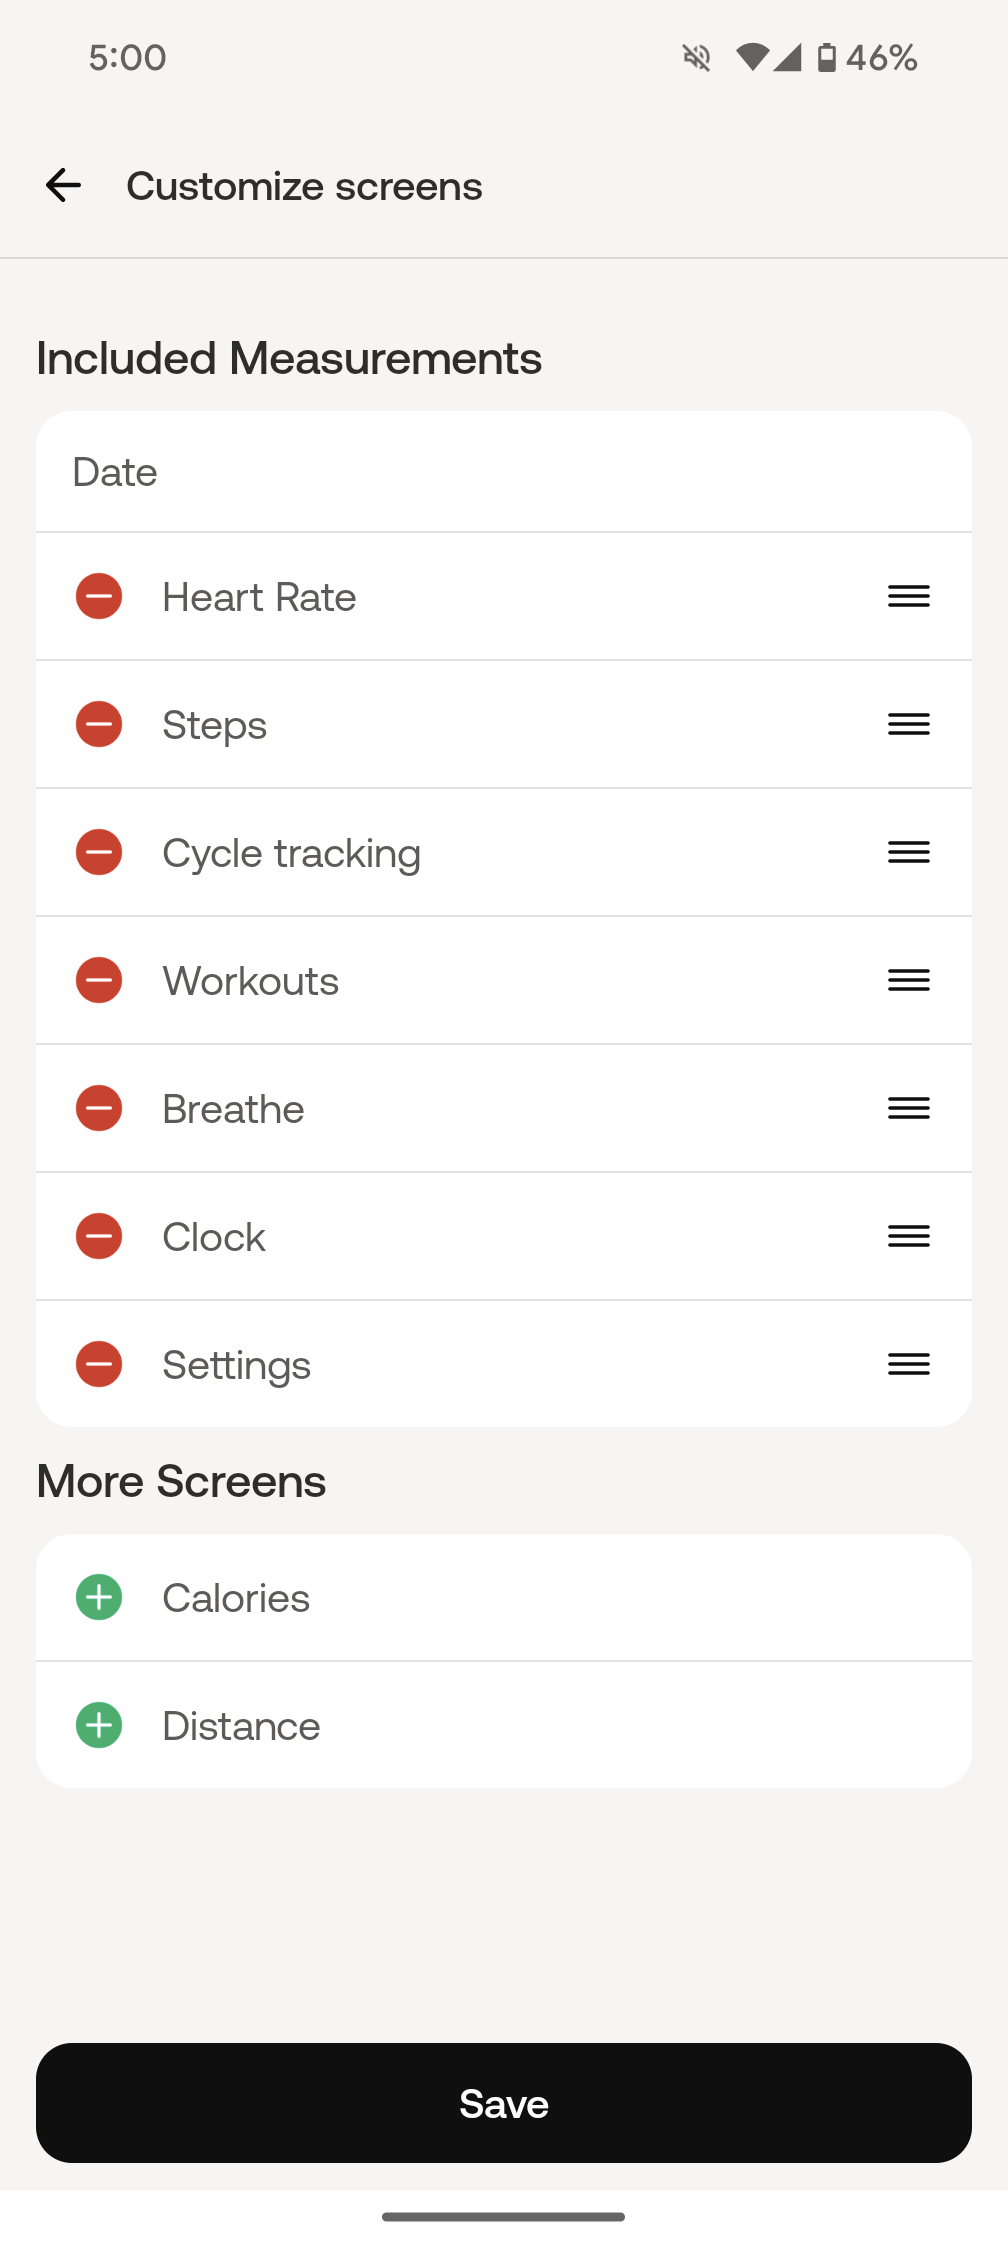Save the customized screens

pyautogui.click(x=504, y=2103)
